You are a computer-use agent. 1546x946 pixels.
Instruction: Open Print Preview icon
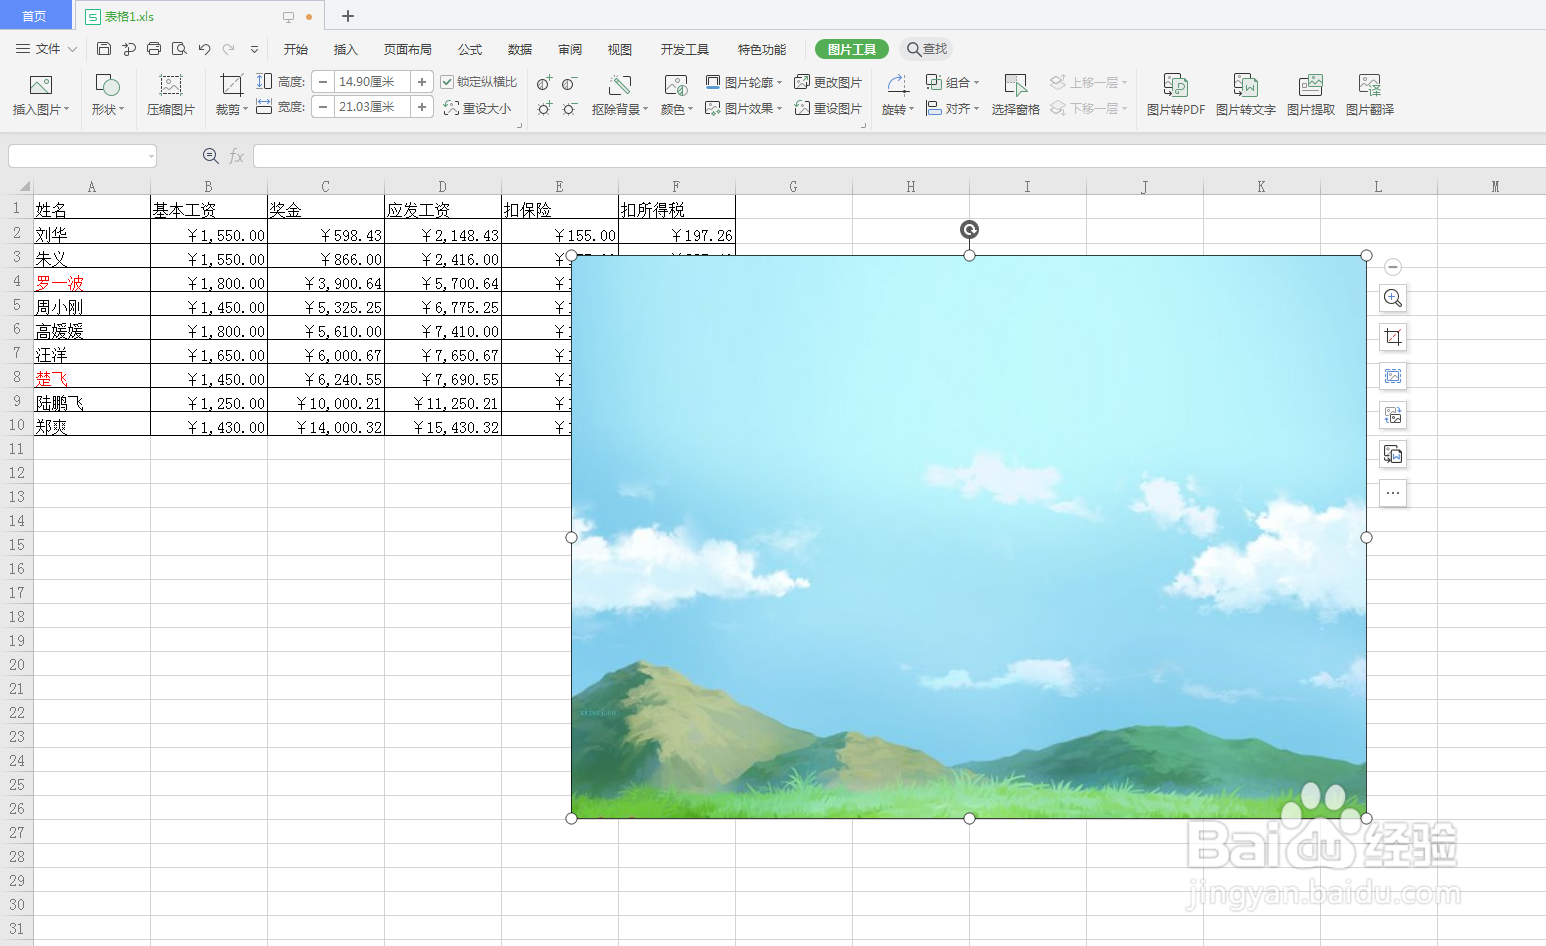pyautogui.click(x=179, y=49)
